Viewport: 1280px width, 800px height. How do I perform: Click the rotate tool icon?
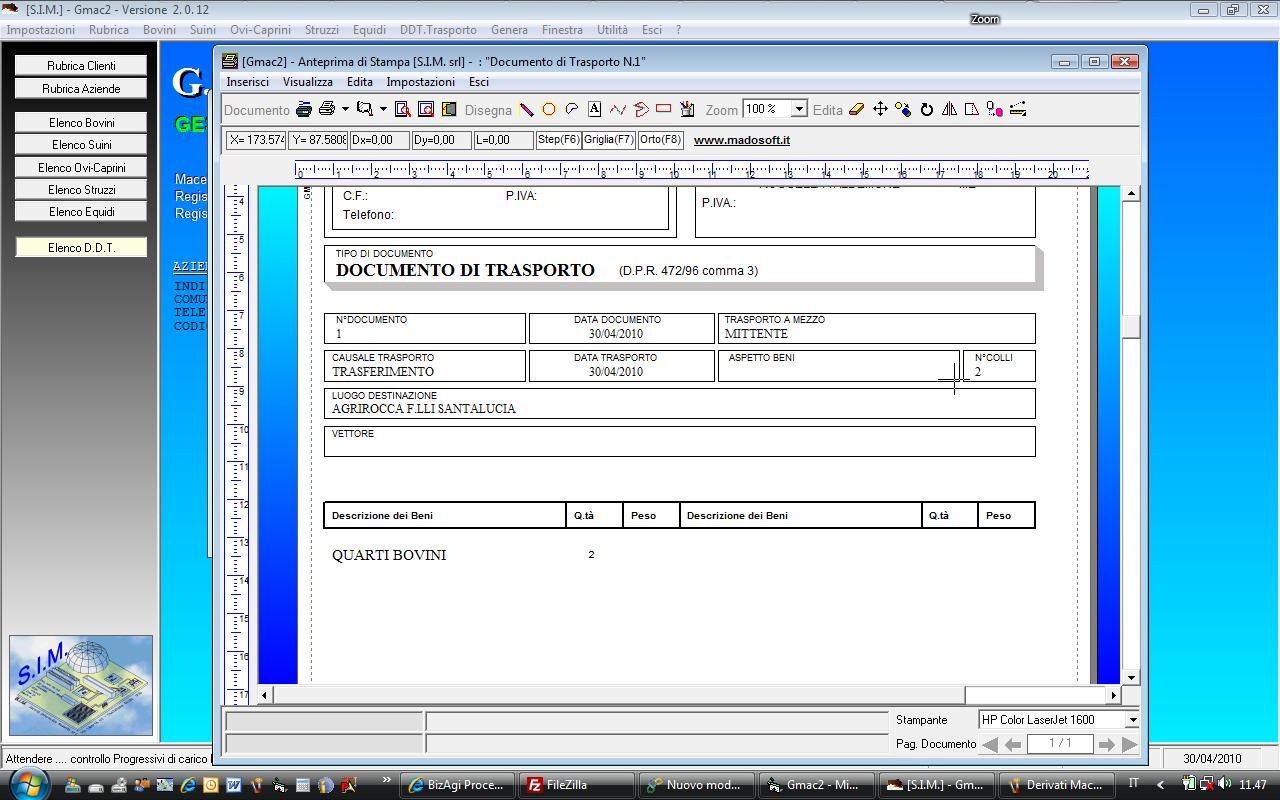tap(927, 109)
